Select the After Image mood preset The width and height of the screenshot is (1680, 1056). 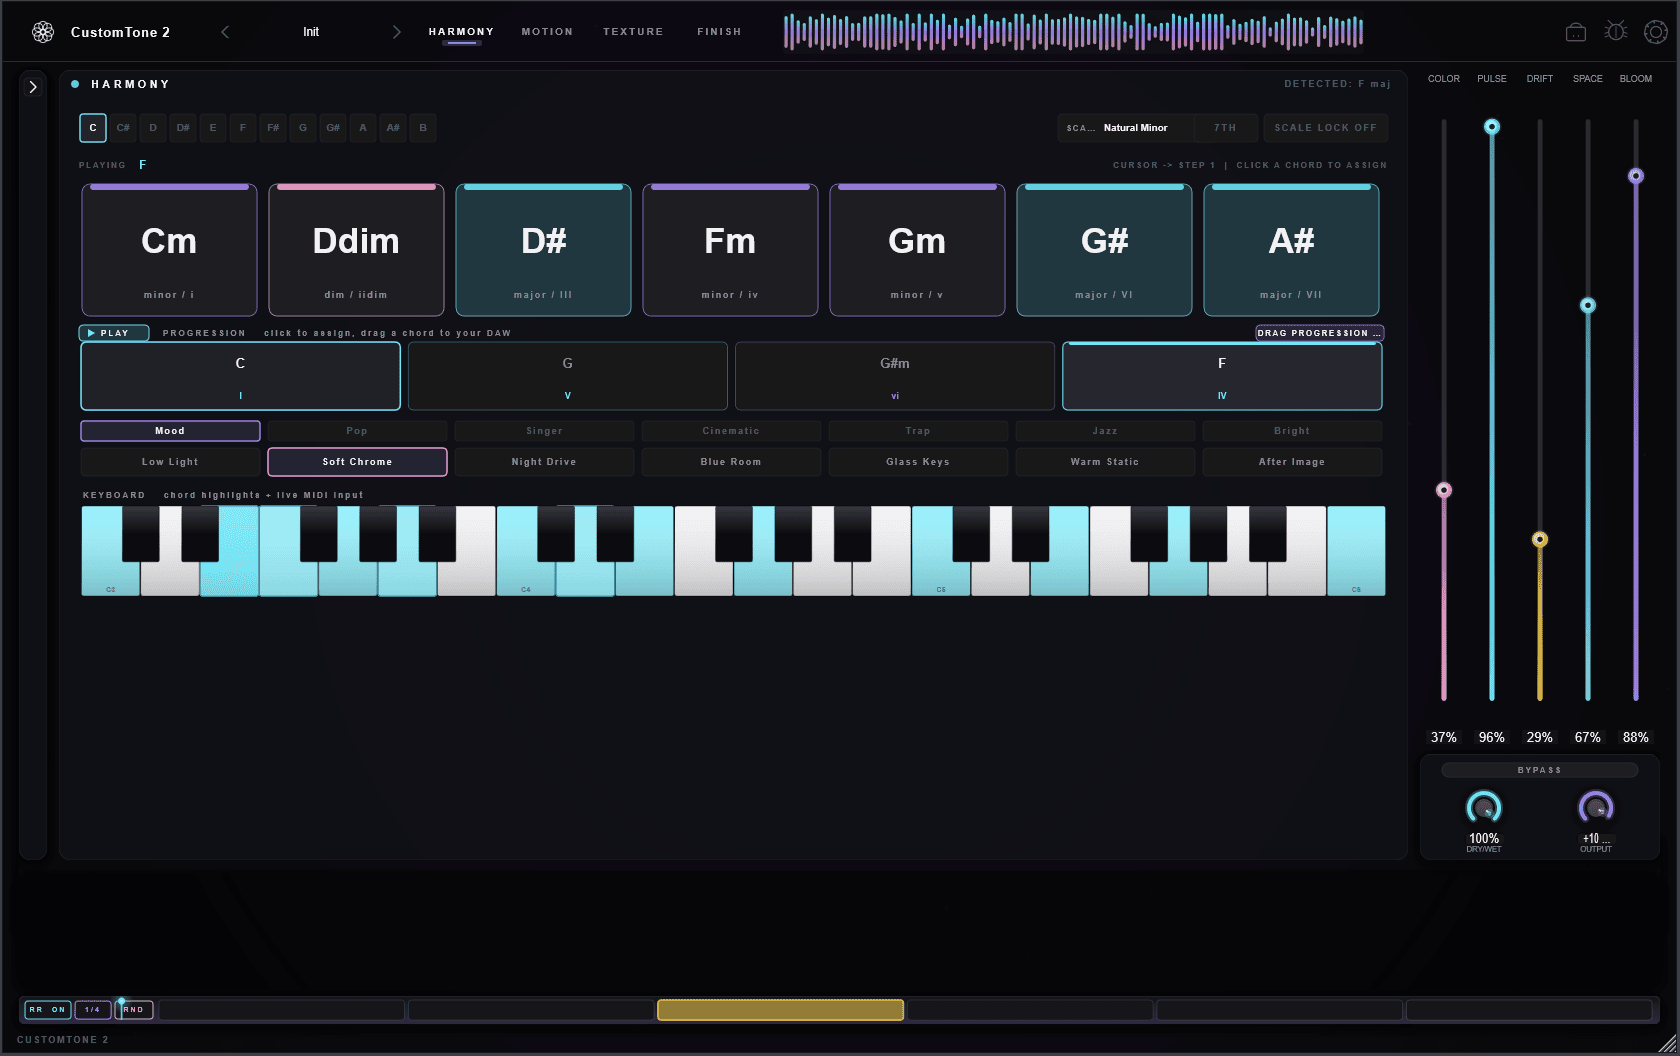pos(1292,462)
